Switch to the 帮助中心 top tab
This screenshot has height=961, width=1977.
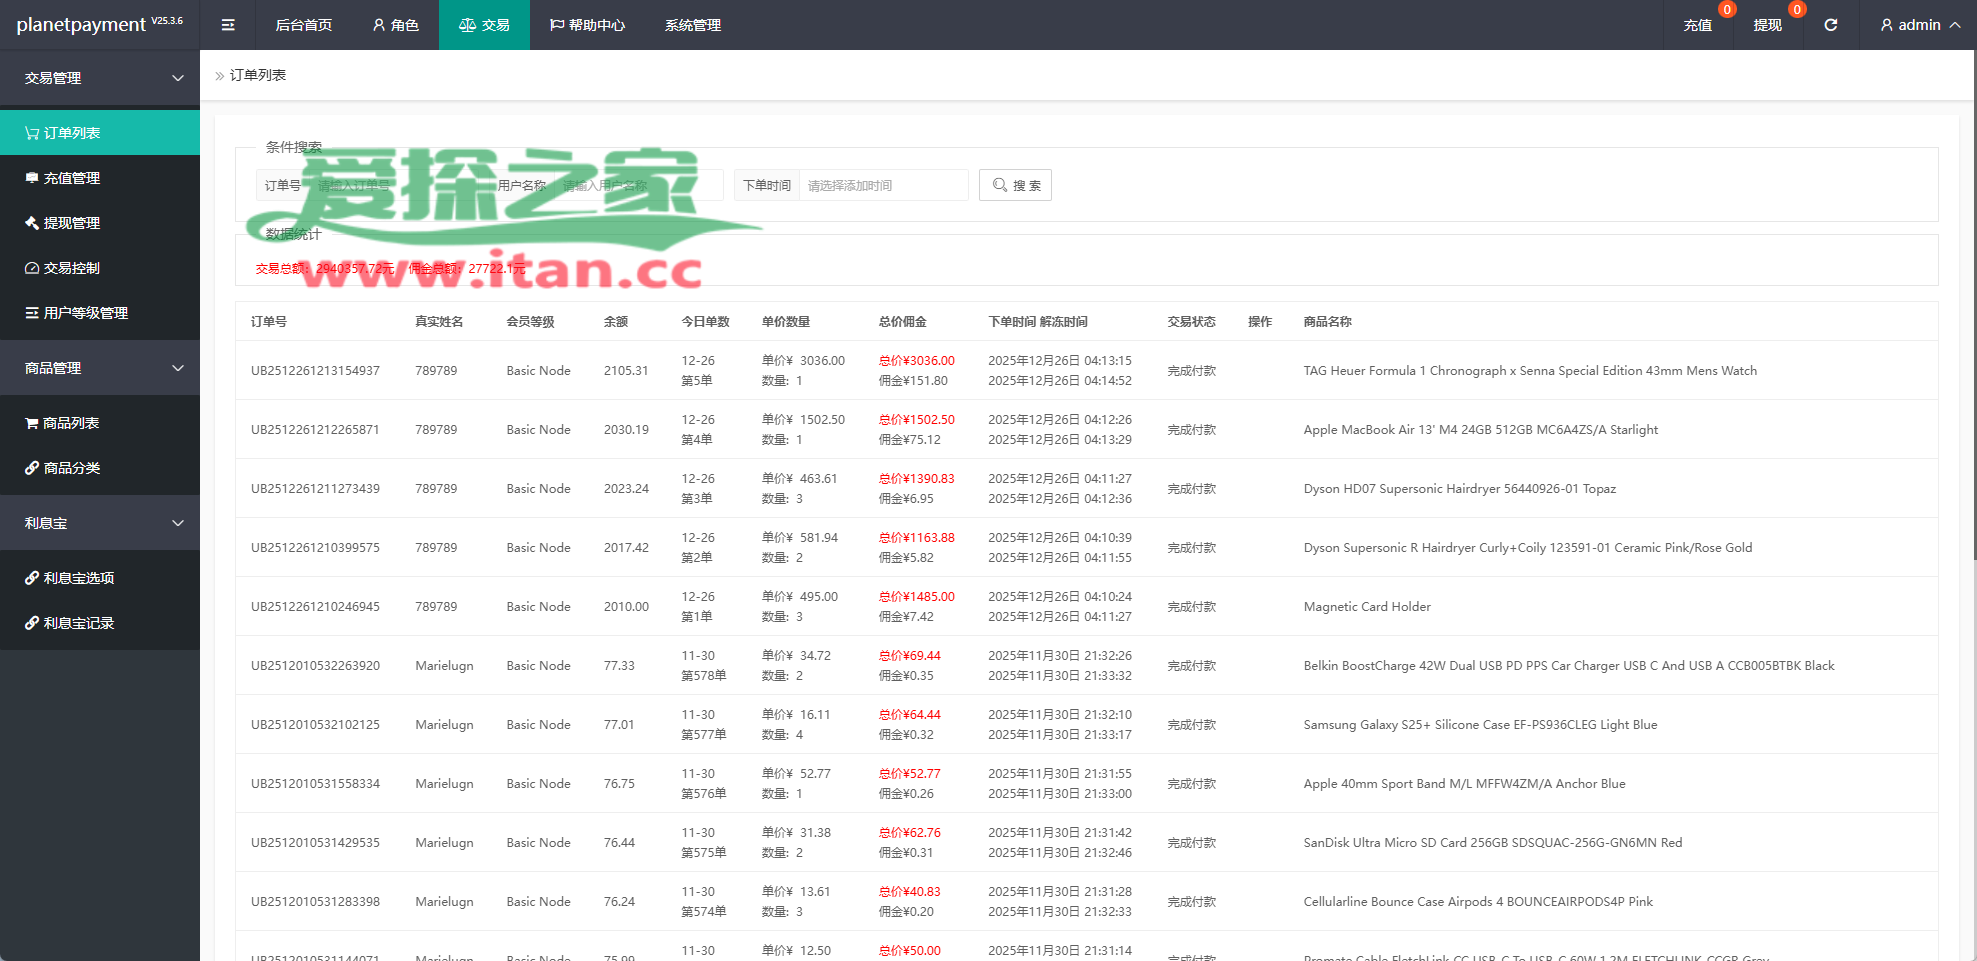[x=587, y=25]
